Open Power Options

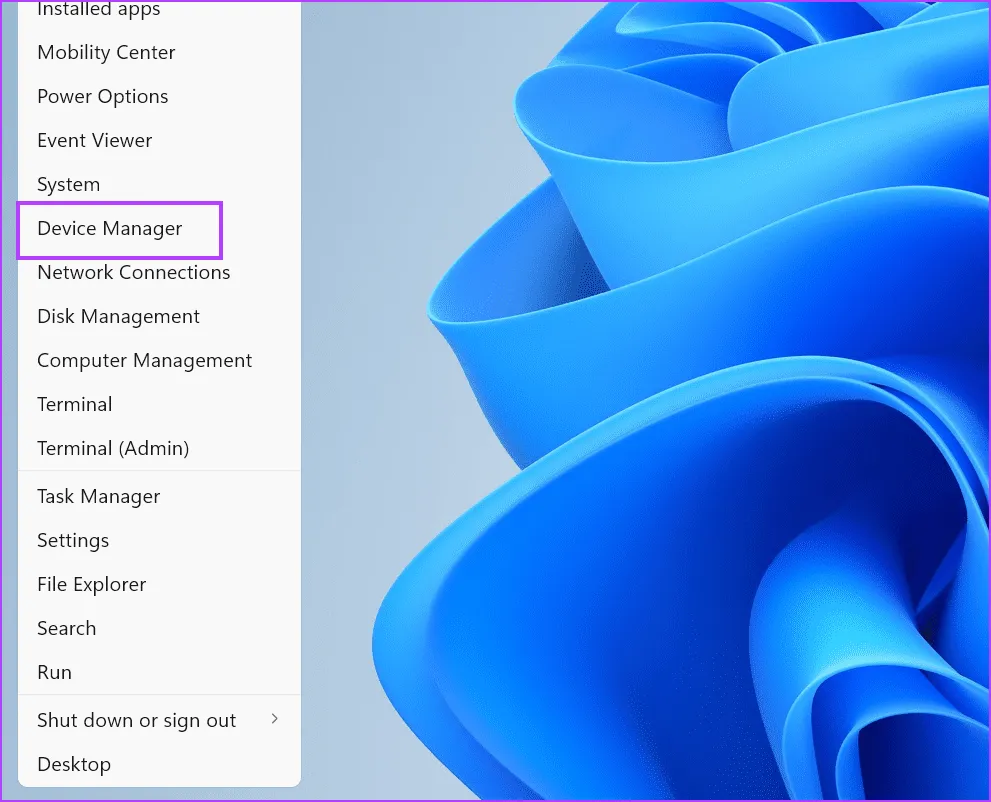pyautogui.click(x=102, y=97)
